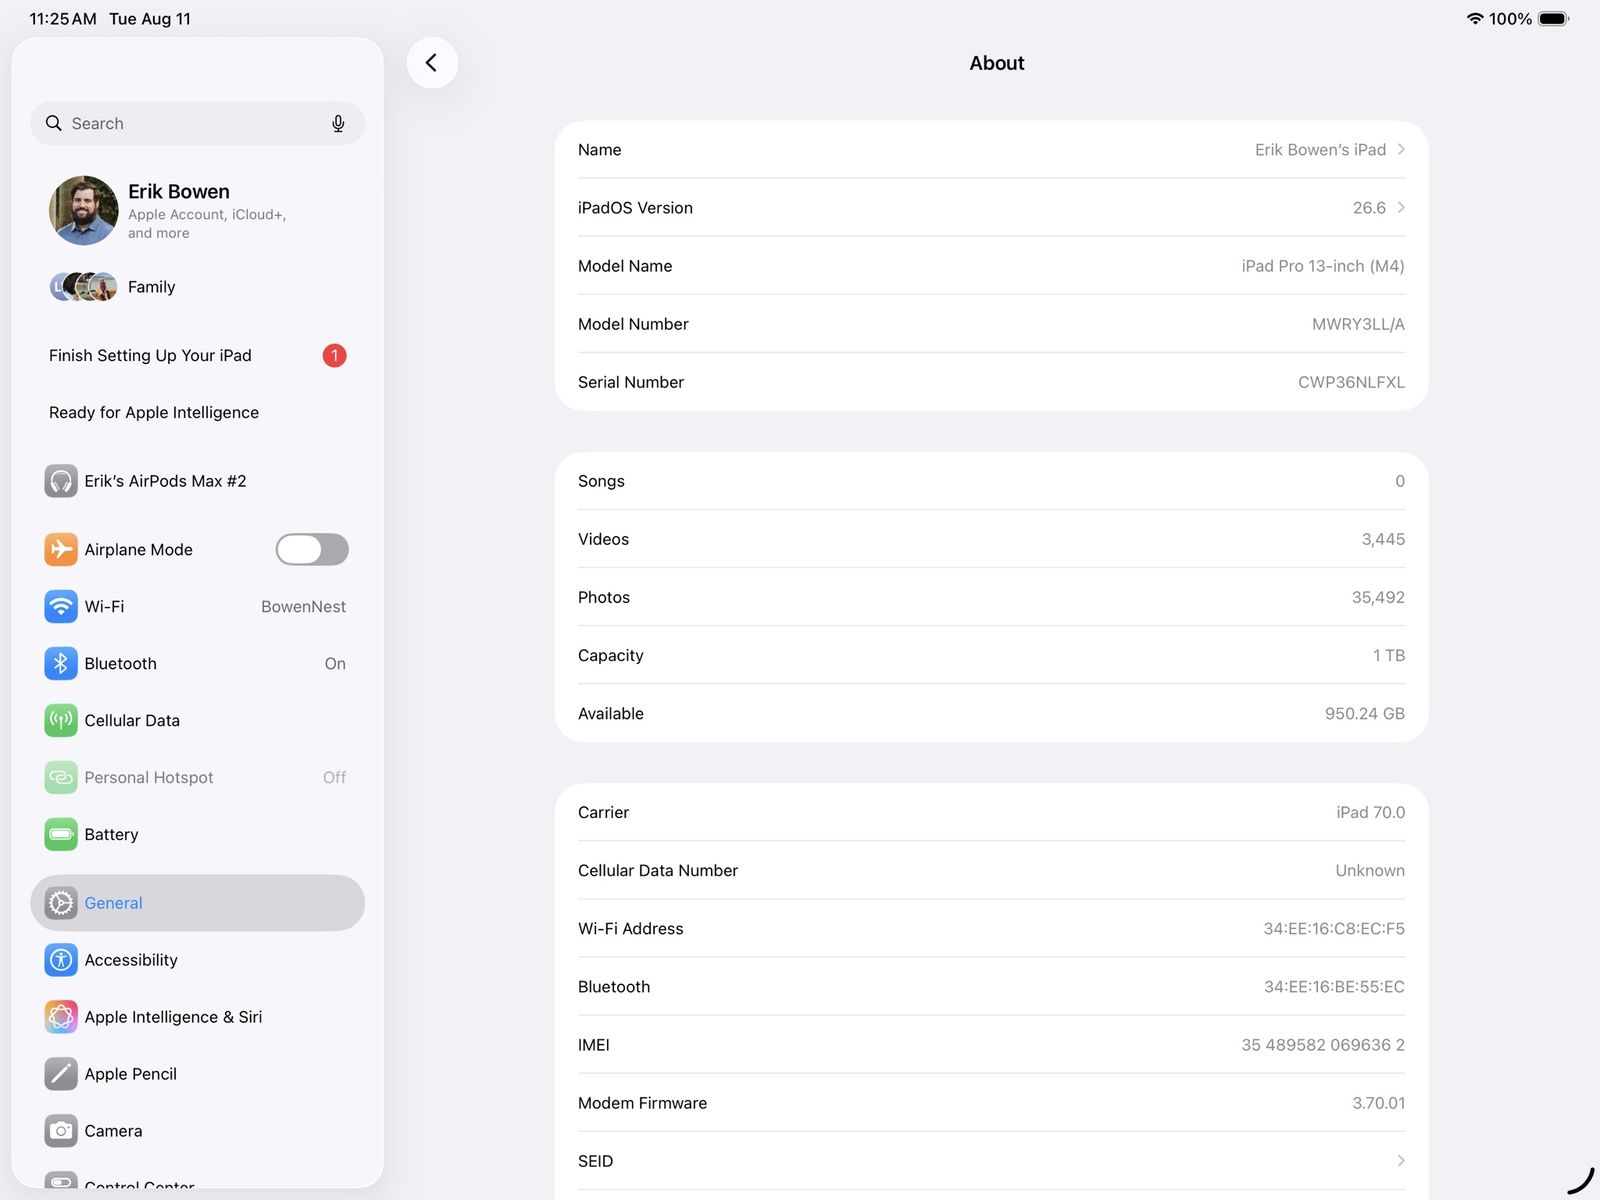The height and width of the screenshot is (1200, 1600).
Task: Open the Family avatars group
Action: [x=84, y=287]
